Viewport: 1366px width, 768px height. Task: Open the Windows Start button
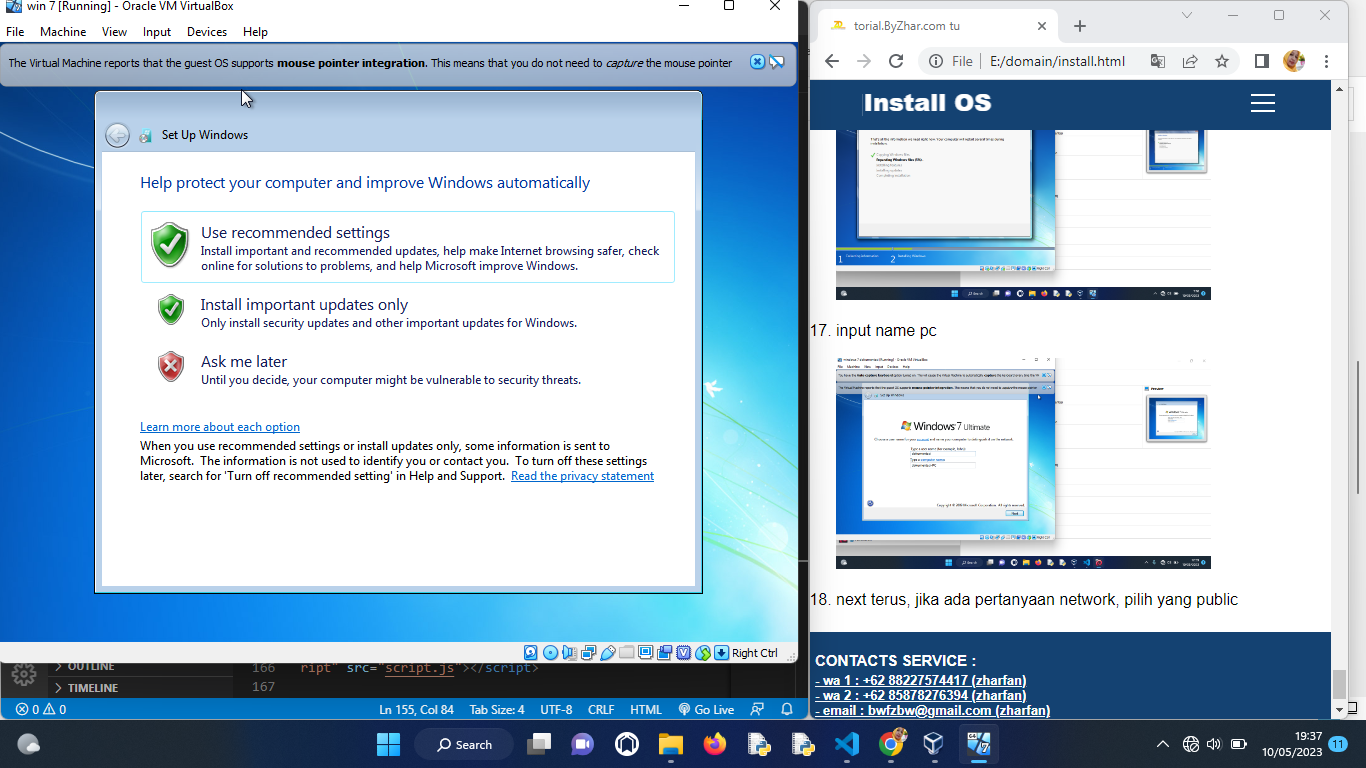tap(388, 744)
